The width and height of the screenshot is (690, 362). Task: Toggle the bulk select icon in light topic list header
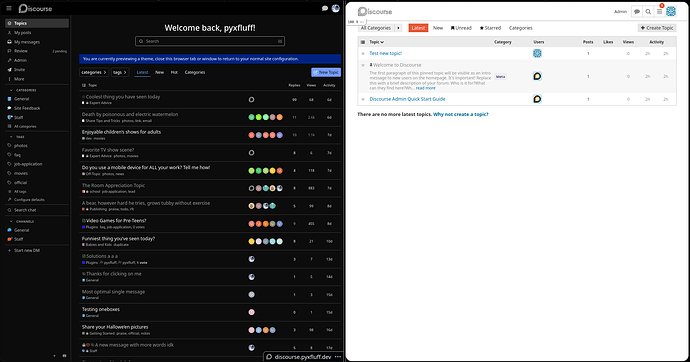363,42
